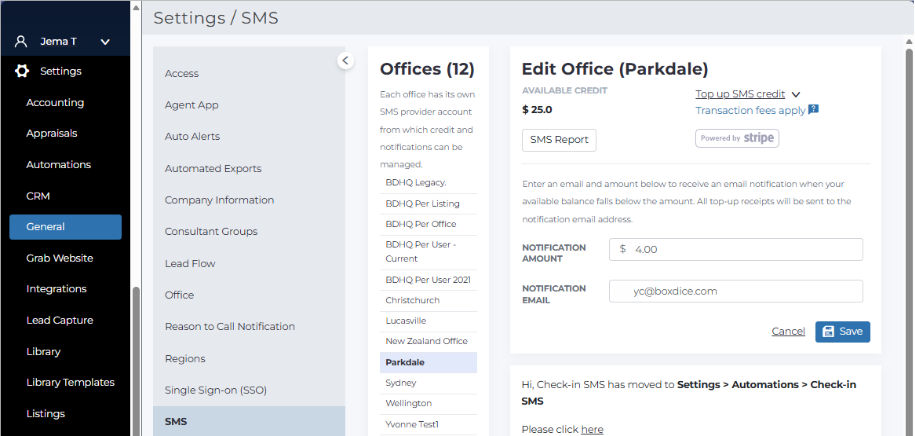The height and width of the screenshot is (436, 915).
Task: Click the left sidebar scrollbar thumb
Action: (x=136, y=361)
